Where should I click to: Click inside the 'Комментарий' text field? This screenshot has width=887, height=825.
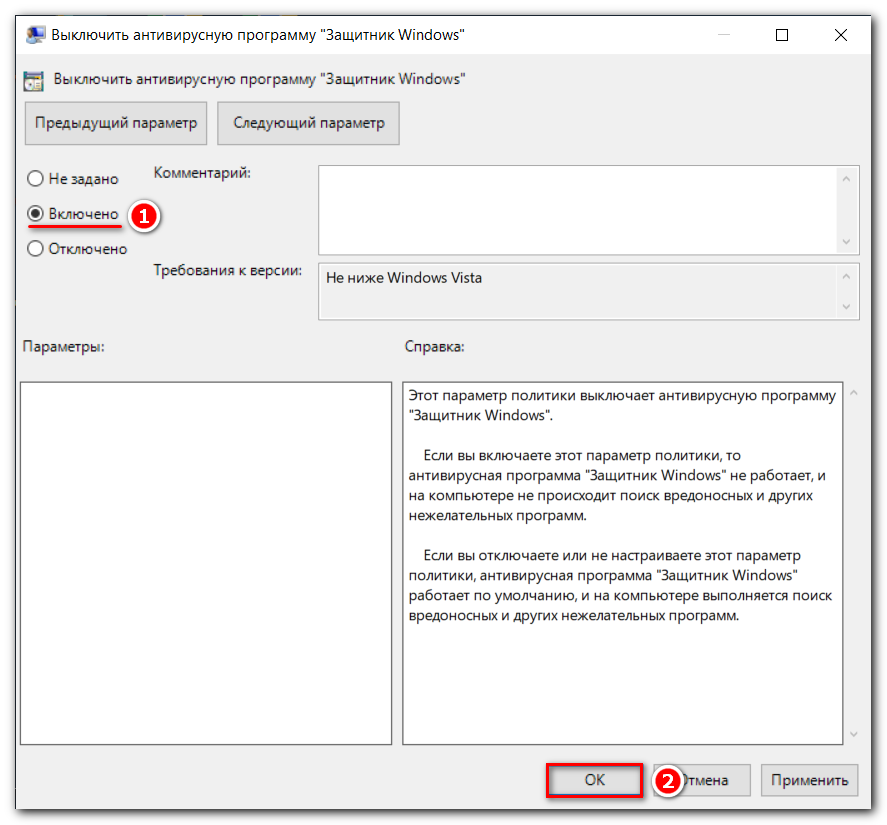coord(577,210)
